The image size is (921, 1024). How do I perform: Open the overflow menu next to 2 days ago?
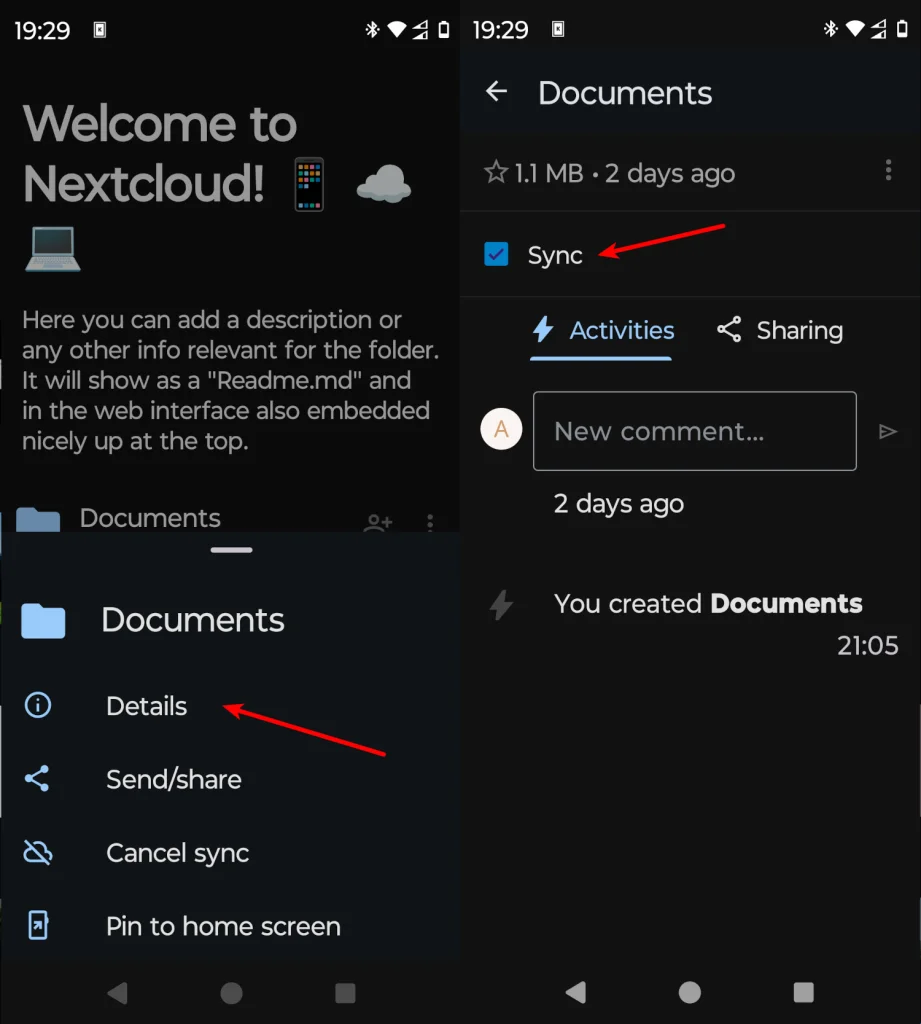[888, 170]
